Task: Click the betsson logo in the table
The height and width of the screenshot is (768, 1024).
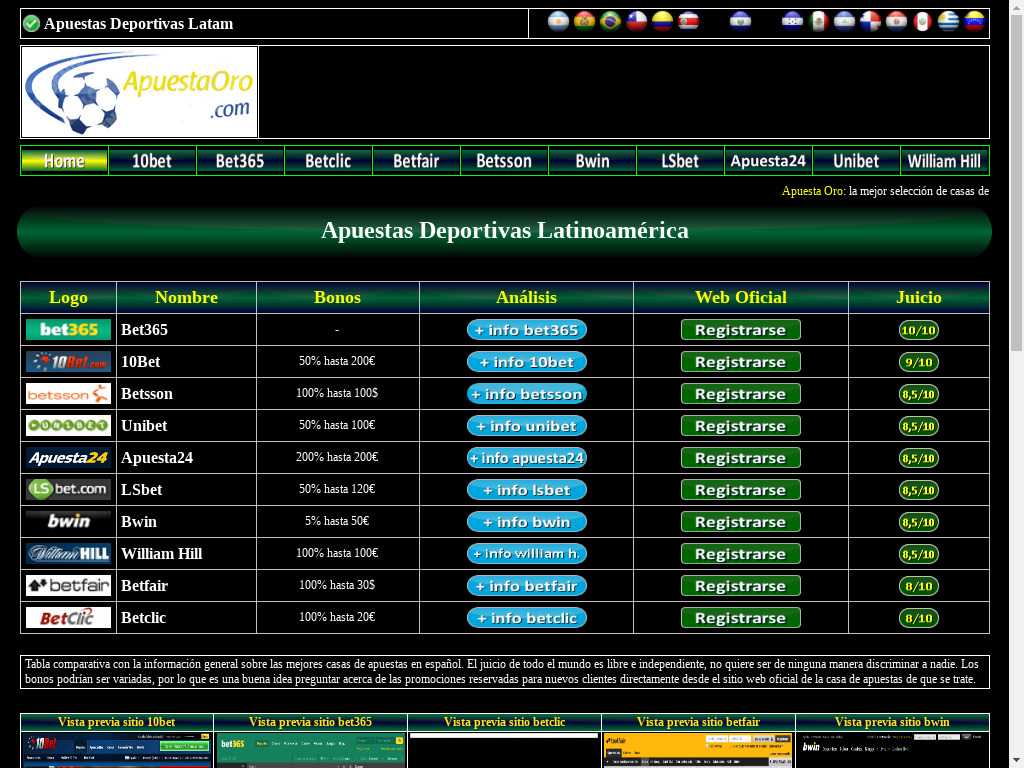Action: point(69,394)
